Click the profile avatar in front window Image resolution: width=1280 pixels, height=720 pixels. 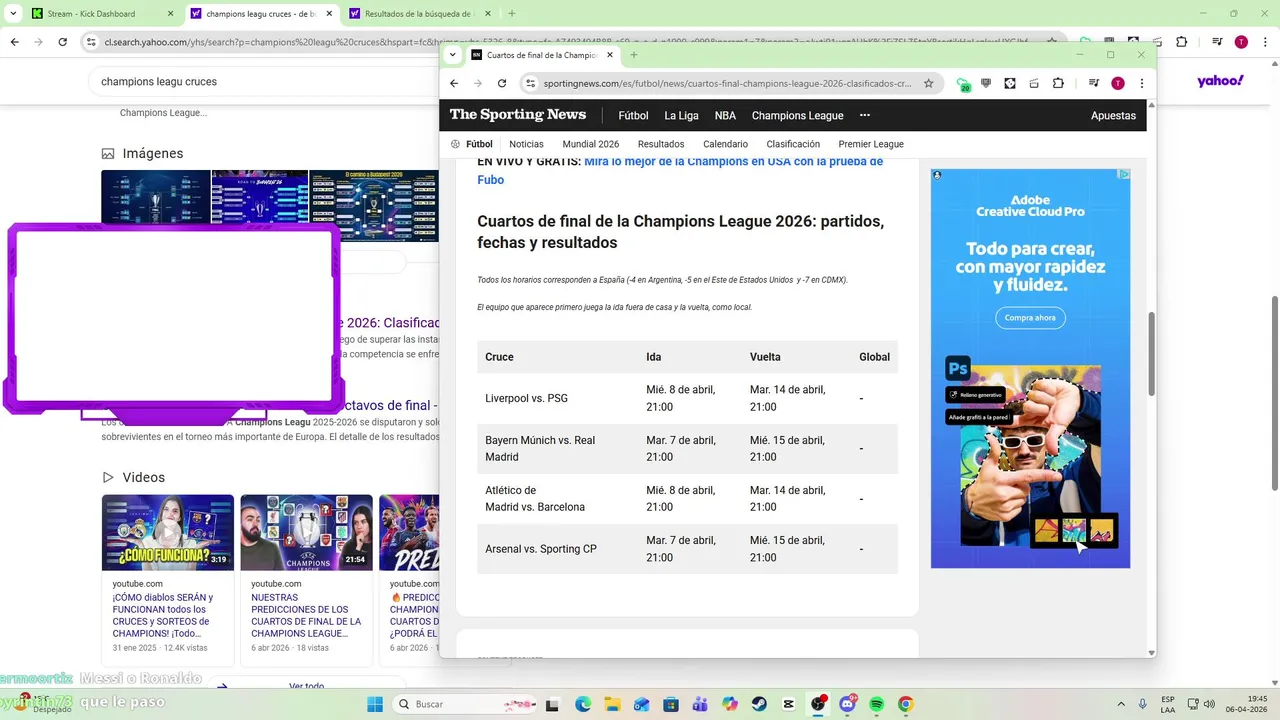click(1118, 84)
